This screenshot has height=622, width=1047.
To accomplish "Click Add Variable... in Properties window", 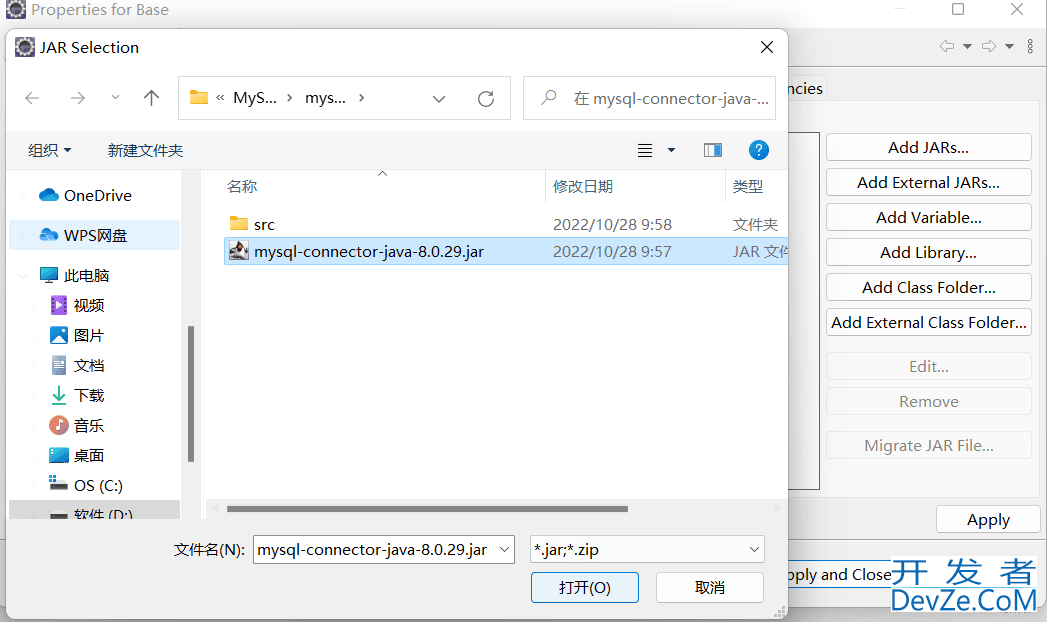I will click(x=929, y=218).
